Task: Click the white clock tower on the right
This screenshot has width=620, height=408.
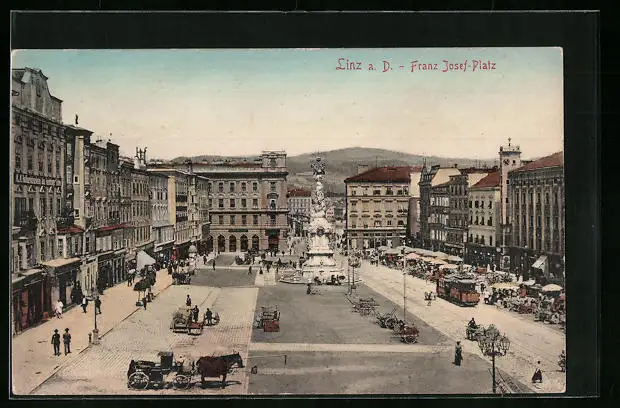Action: point(509,165)
